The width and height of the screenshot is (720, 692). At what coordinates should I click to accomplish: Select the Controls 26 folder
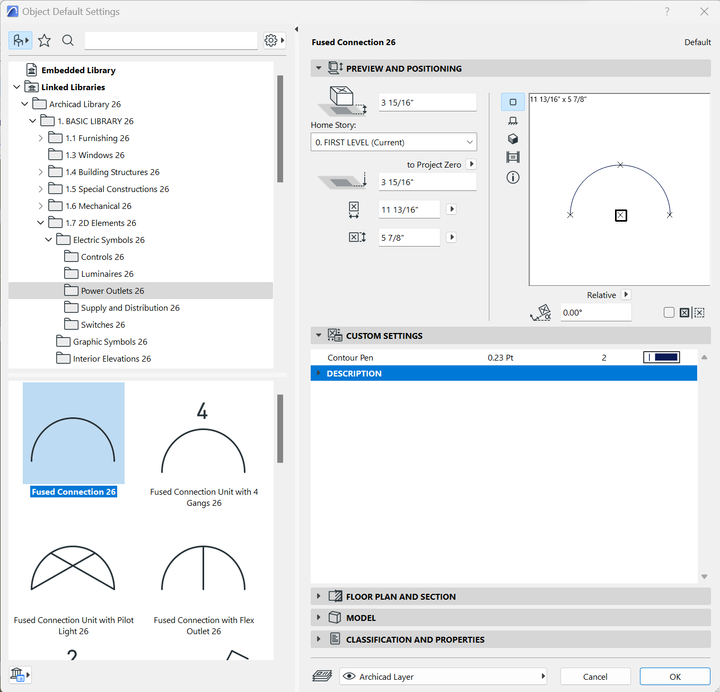coord(102,257)
